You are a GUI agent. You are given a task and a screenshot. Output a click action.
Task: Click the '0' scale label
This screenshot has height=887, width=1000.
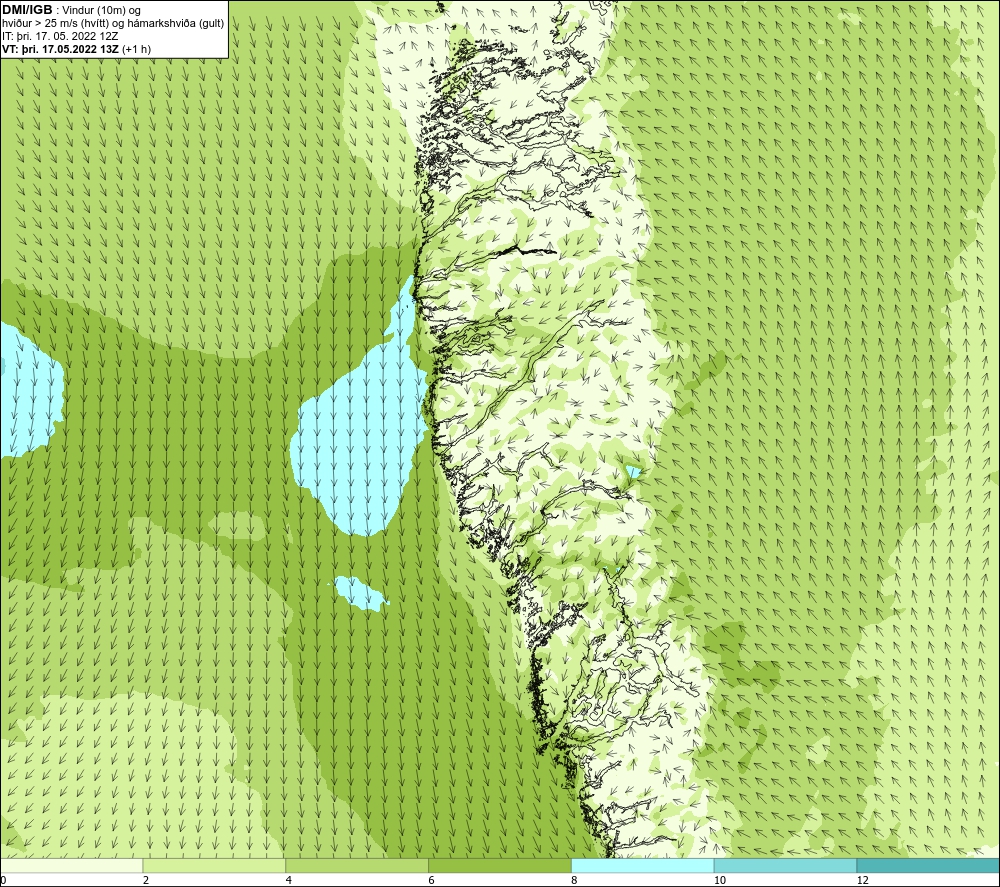tap(3, 880)
